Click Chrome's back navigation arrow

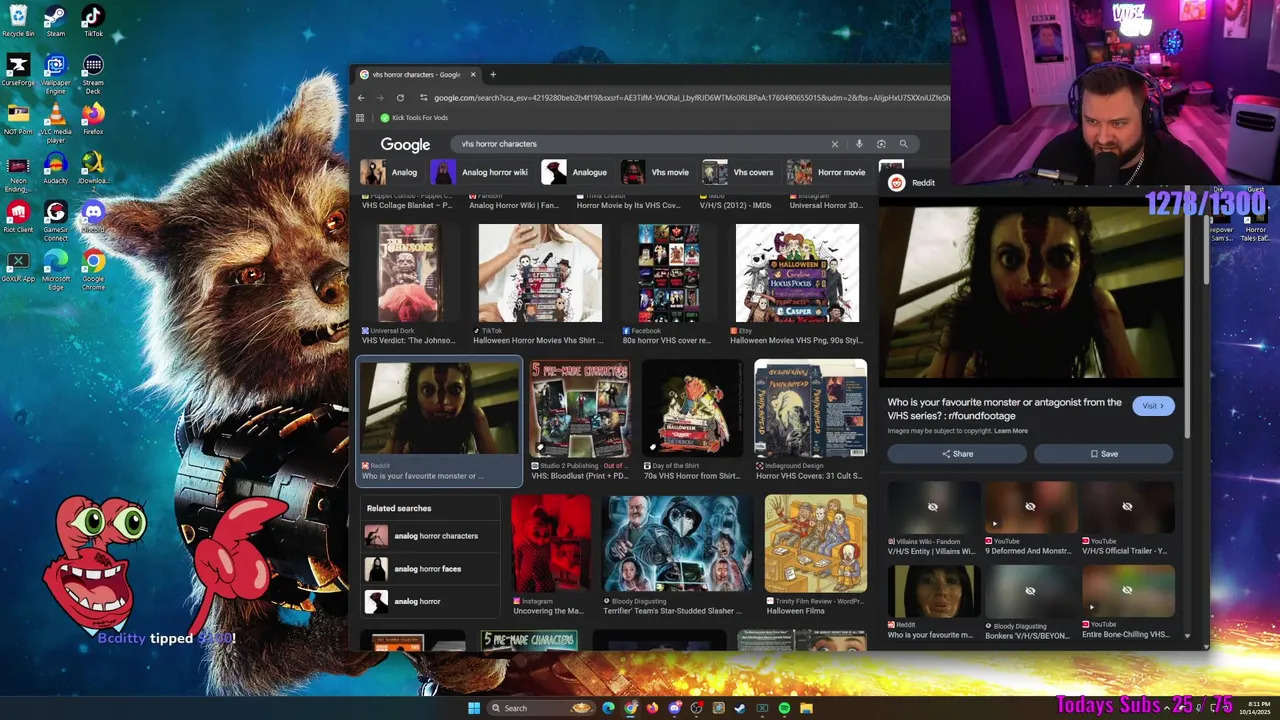click(361, 98)
